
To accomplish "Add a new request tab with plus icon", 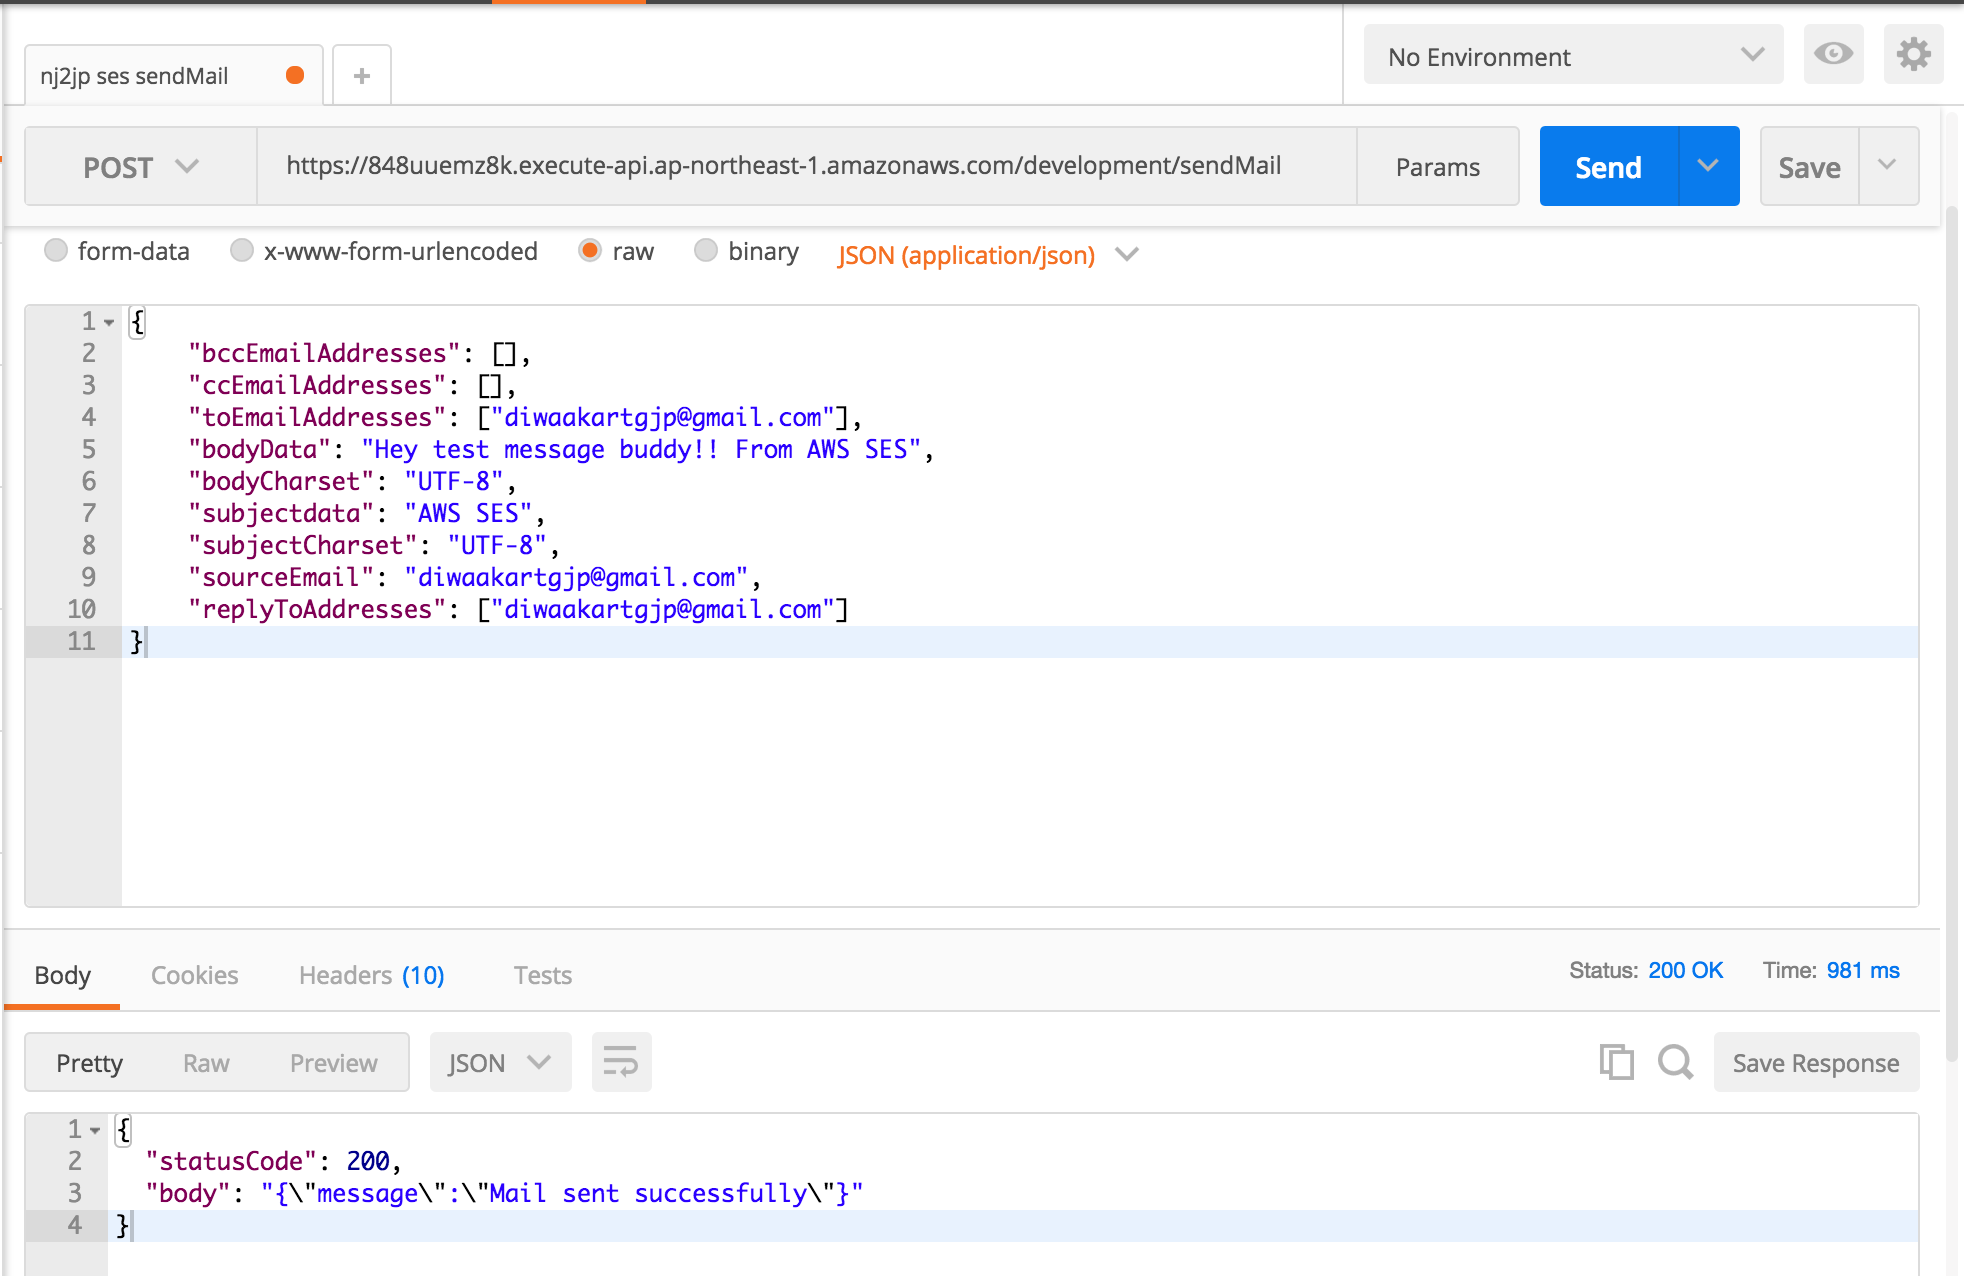I will click(x=362, y=76).
